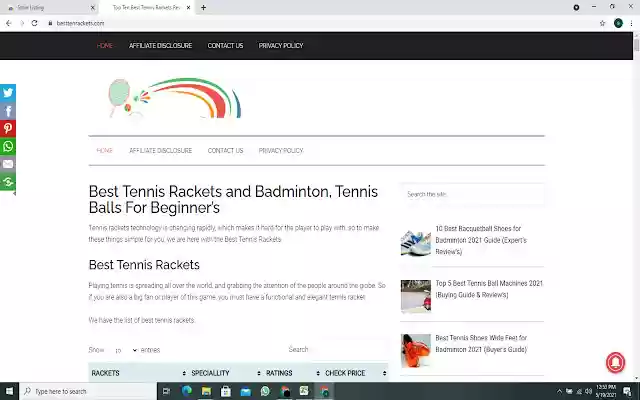
Task: Open Chrome profile avatar
Action: (x=618, y=23)
